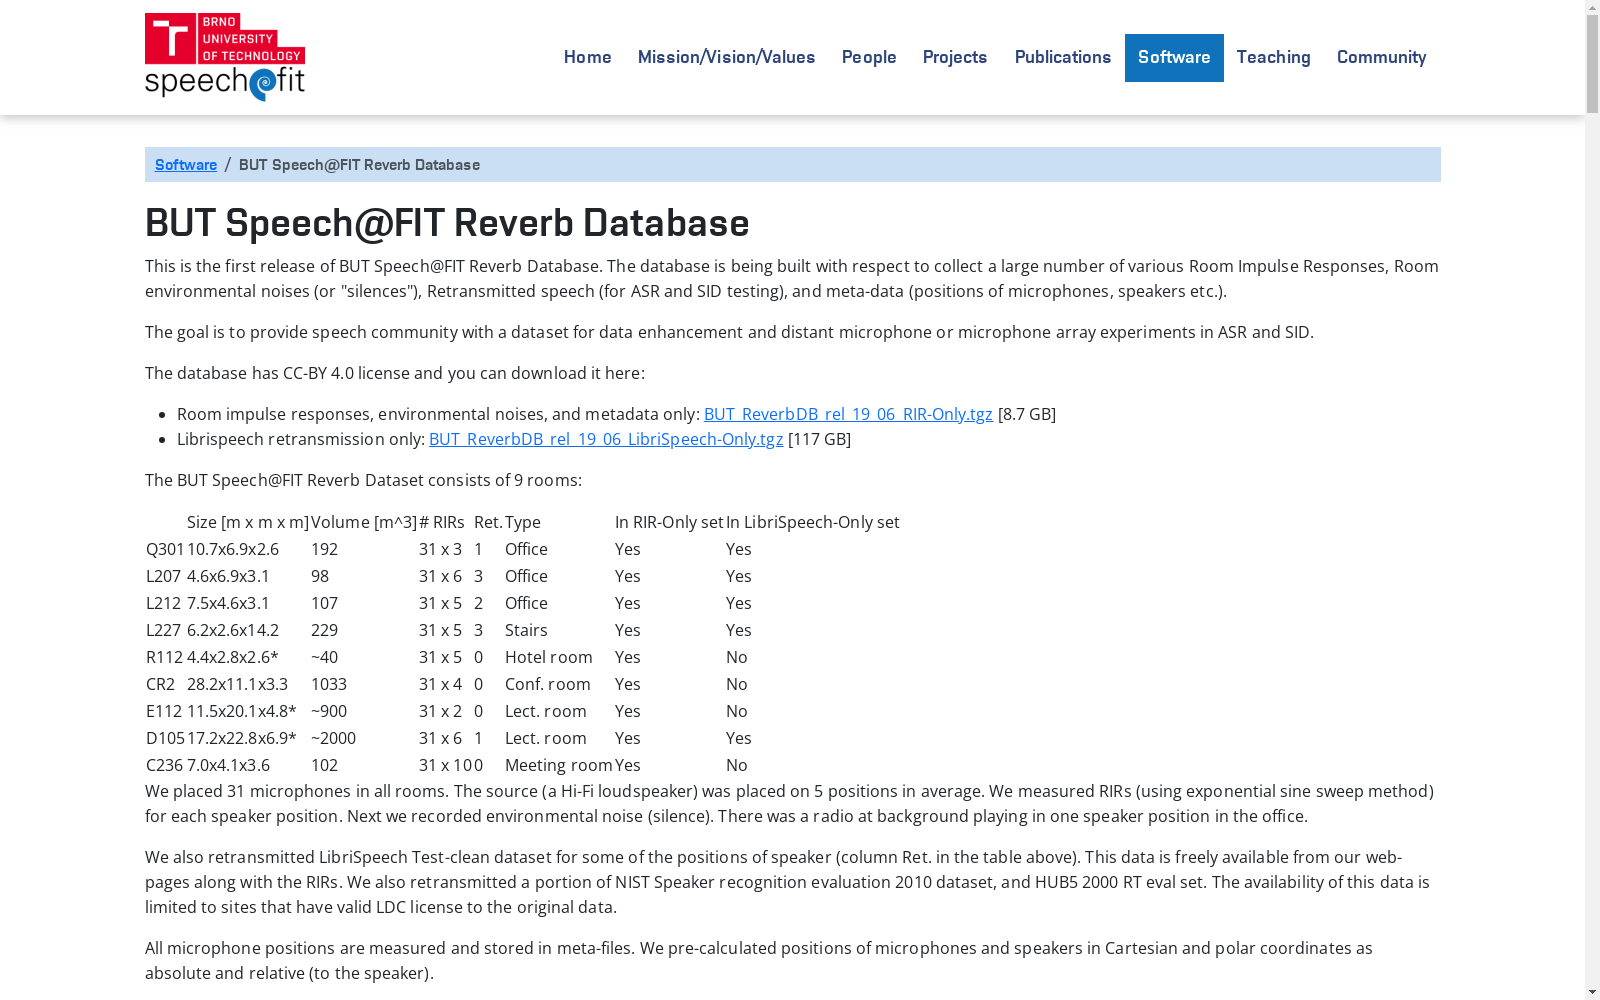Click the Volume [m^3] column header
The image size is (1600, 1000).
364,522
